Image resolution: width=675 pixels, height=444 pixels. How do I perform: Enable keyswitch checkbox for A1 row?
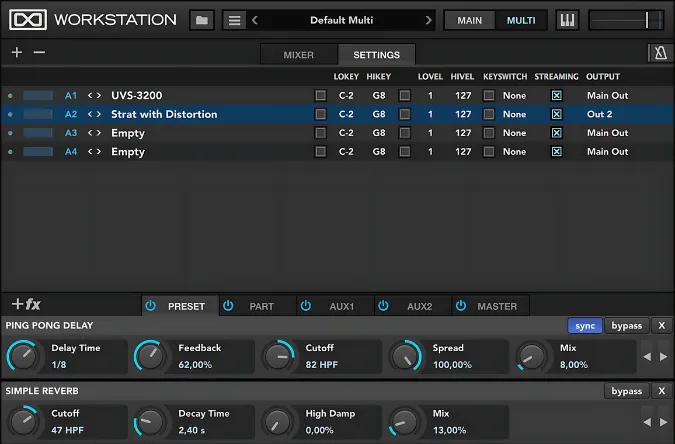pyautogui.click(x=489, y=96)
